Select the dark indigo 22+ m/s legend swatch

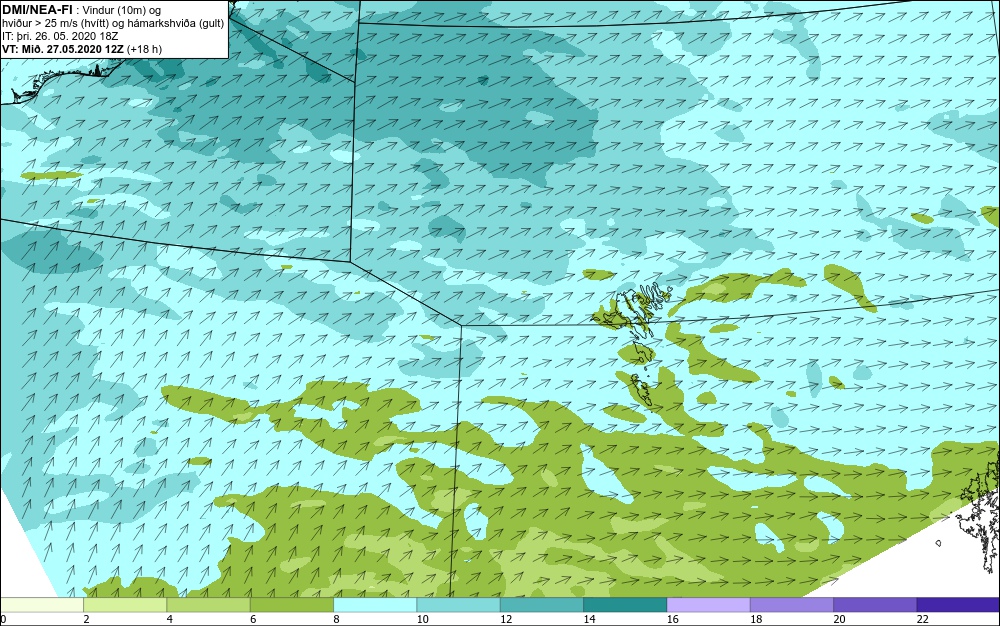tap(958, 605)
